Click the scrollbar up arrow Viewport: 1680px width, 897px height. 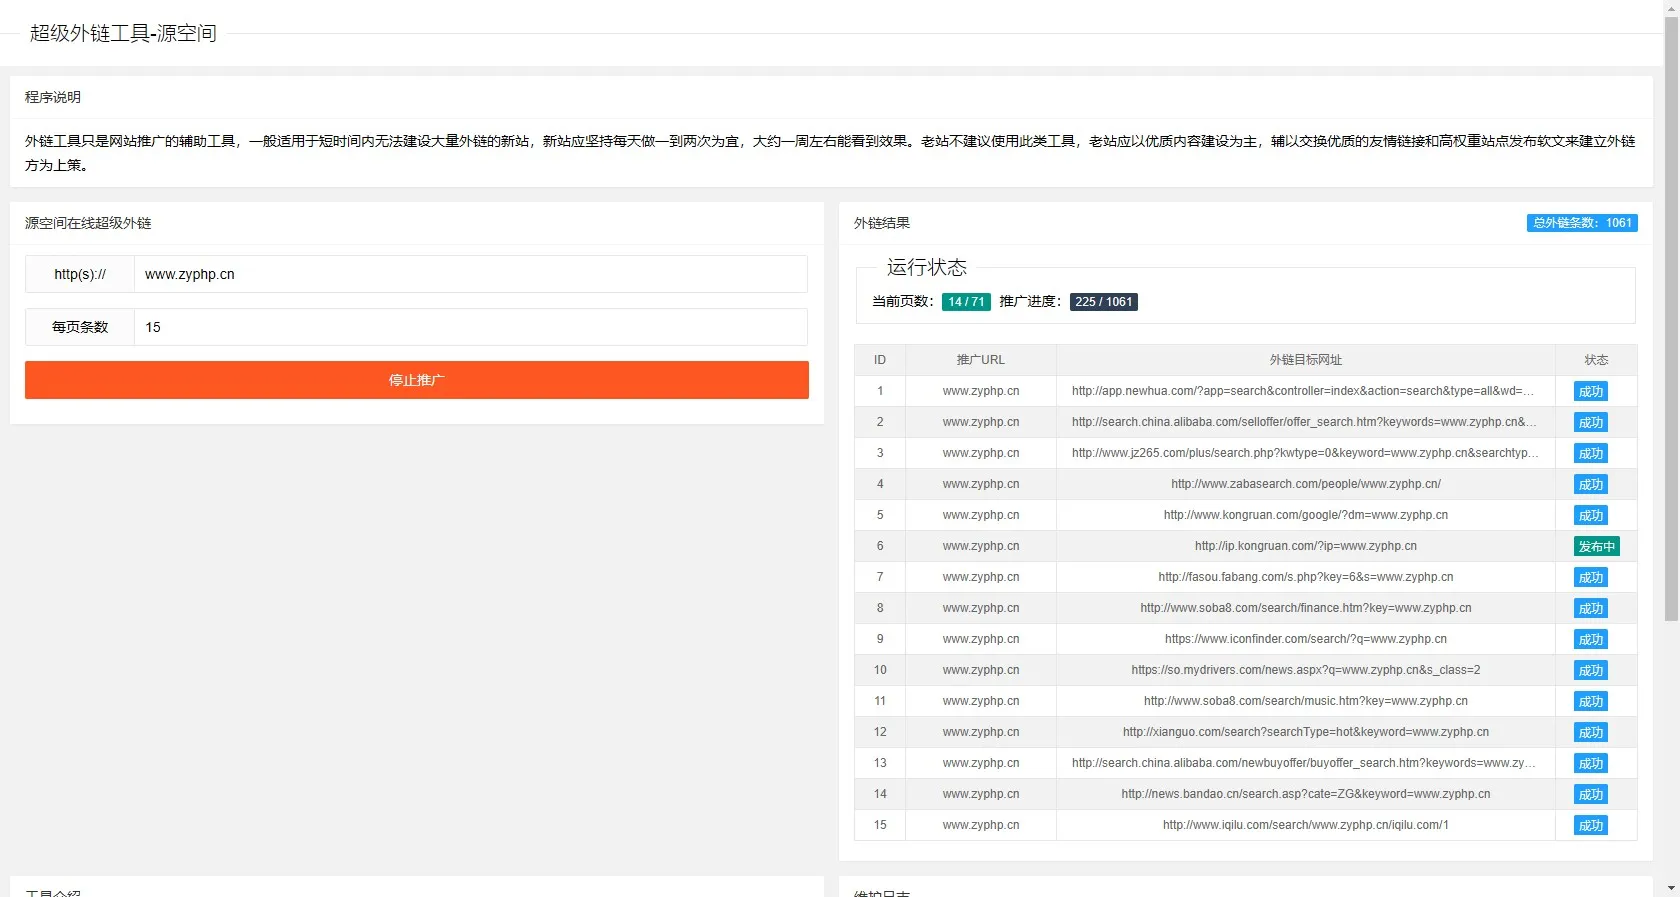pyautogui.click(x=1671, y=6)
